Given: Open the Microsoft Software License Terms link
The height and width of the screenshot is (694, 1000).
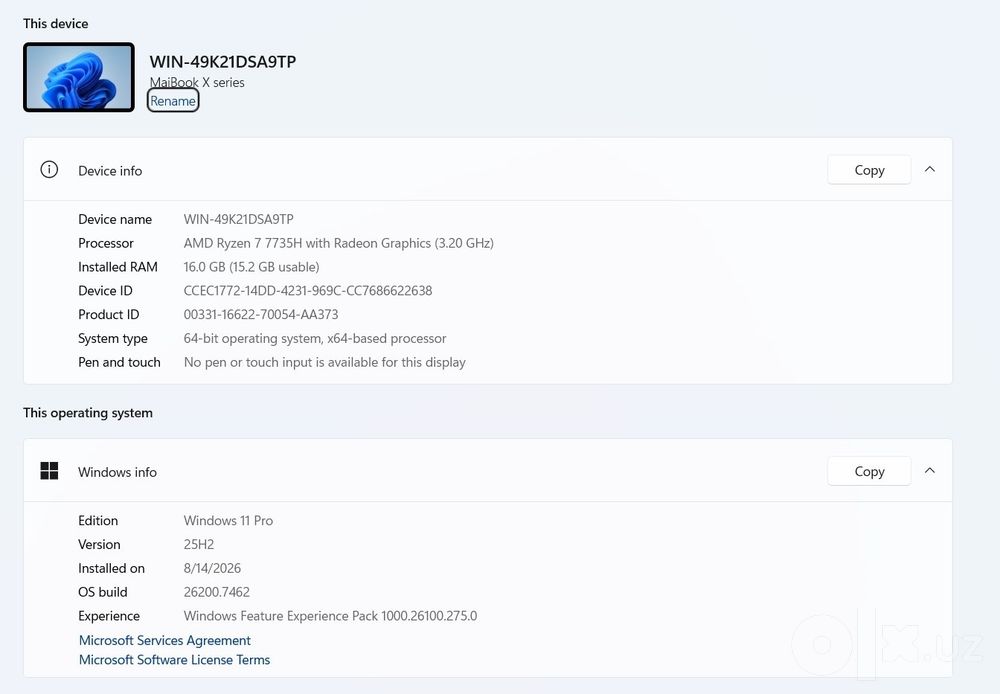Looking at the screenshot, I should [x=174, y=660].
